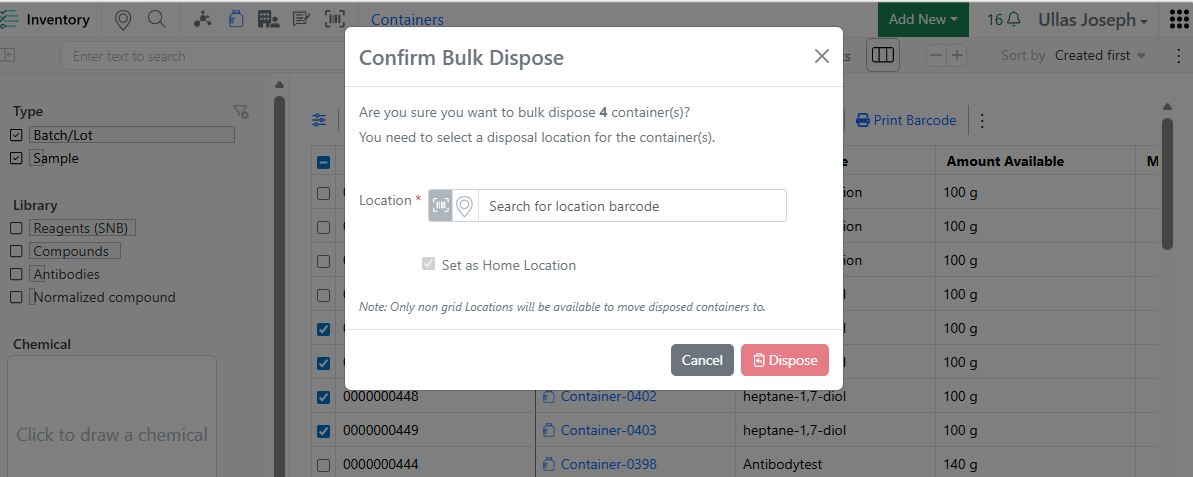
Task: Open the nine-dot apps grid launcher
Action: click(x=1179, y=20)
